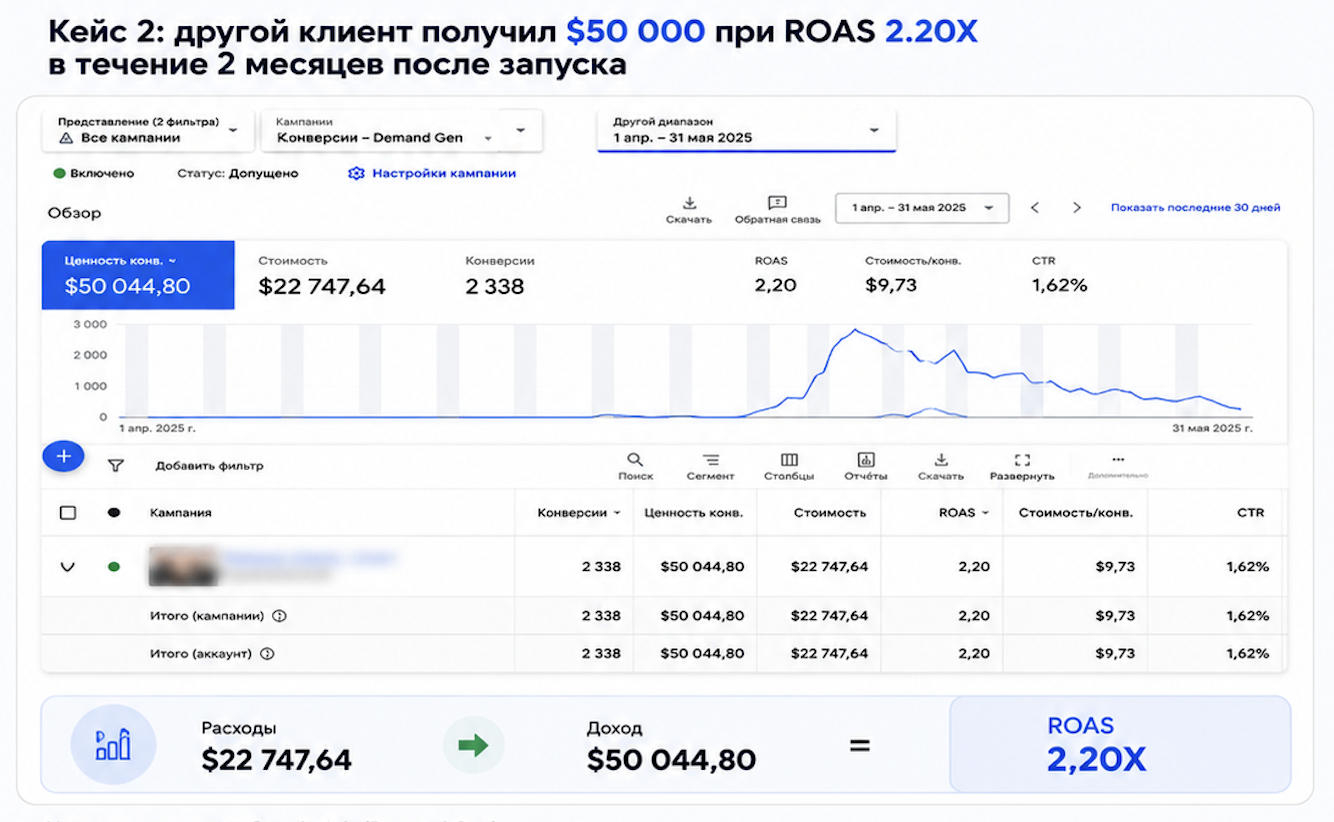This screenshot has height=822, width=1334.
Task: Click the Развернуть expand icon
Action: click(1022, 467)
